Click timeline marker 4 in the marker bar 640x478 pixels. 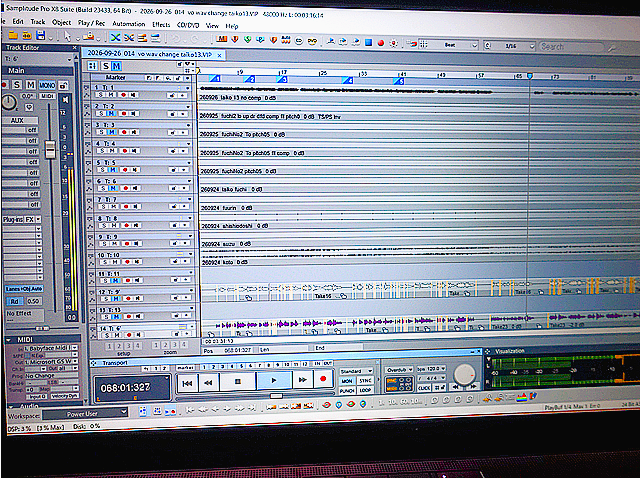pos(348,80)
